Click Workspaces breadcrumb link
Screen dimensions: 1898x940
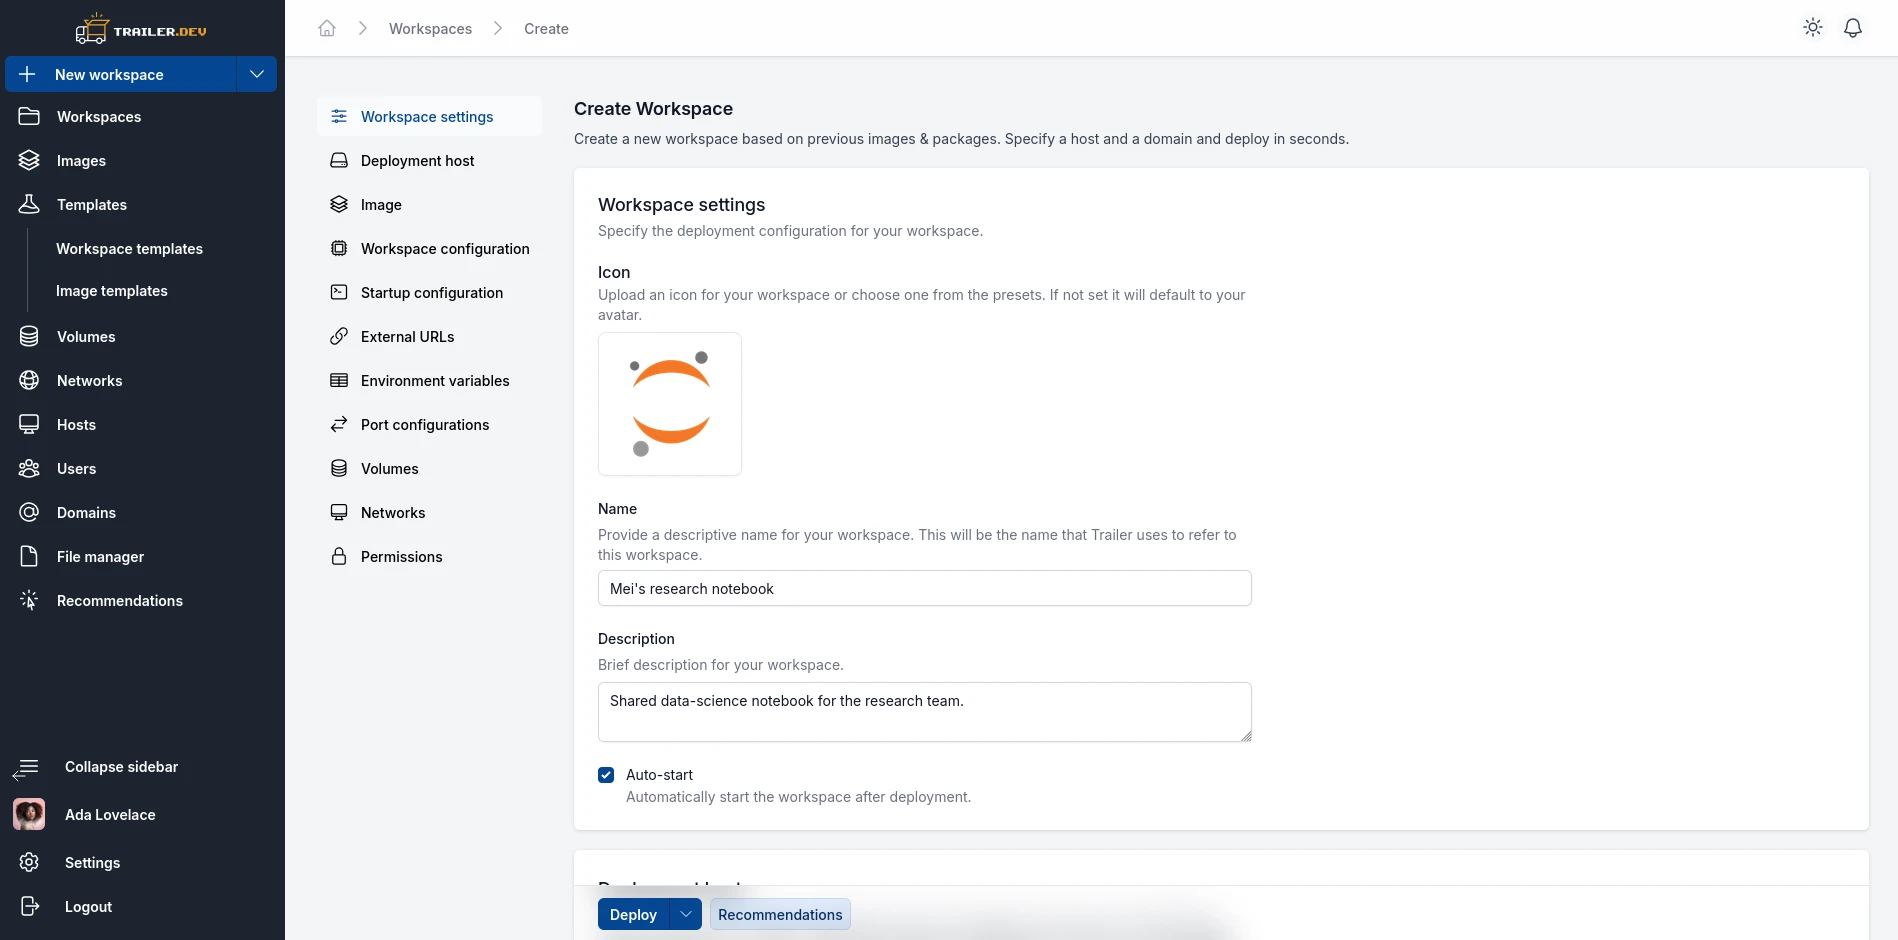430,29
